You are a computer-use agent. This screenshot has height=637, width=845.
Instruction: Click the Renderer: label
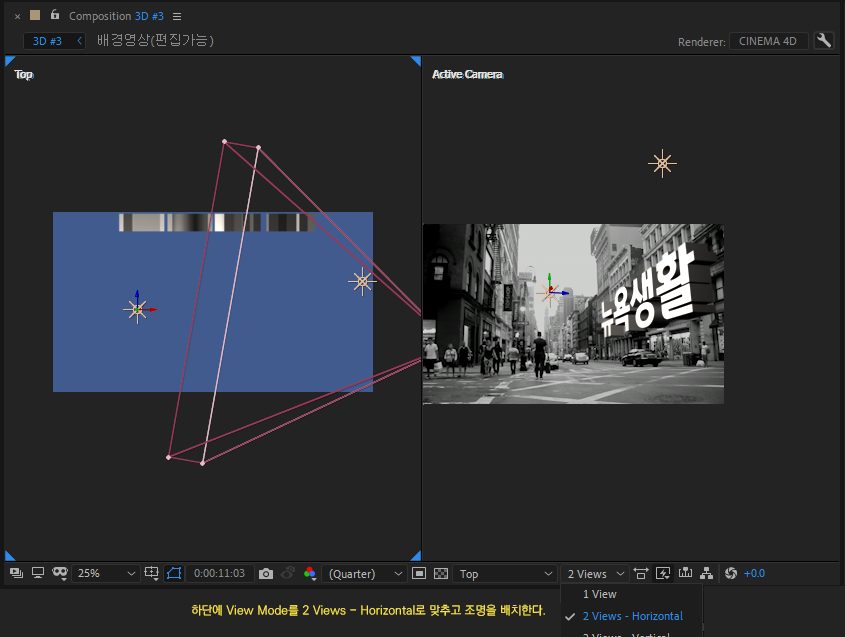tap(702, 42)
